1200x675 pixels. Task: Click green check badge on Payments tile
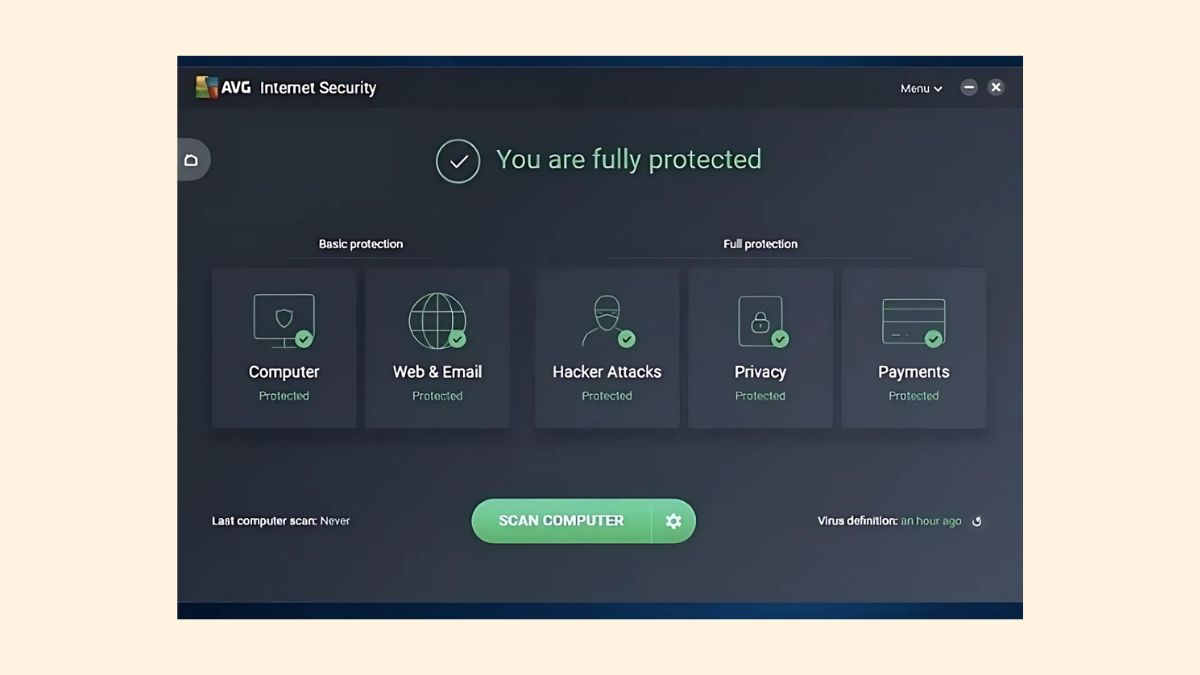[x=933, y=339]
